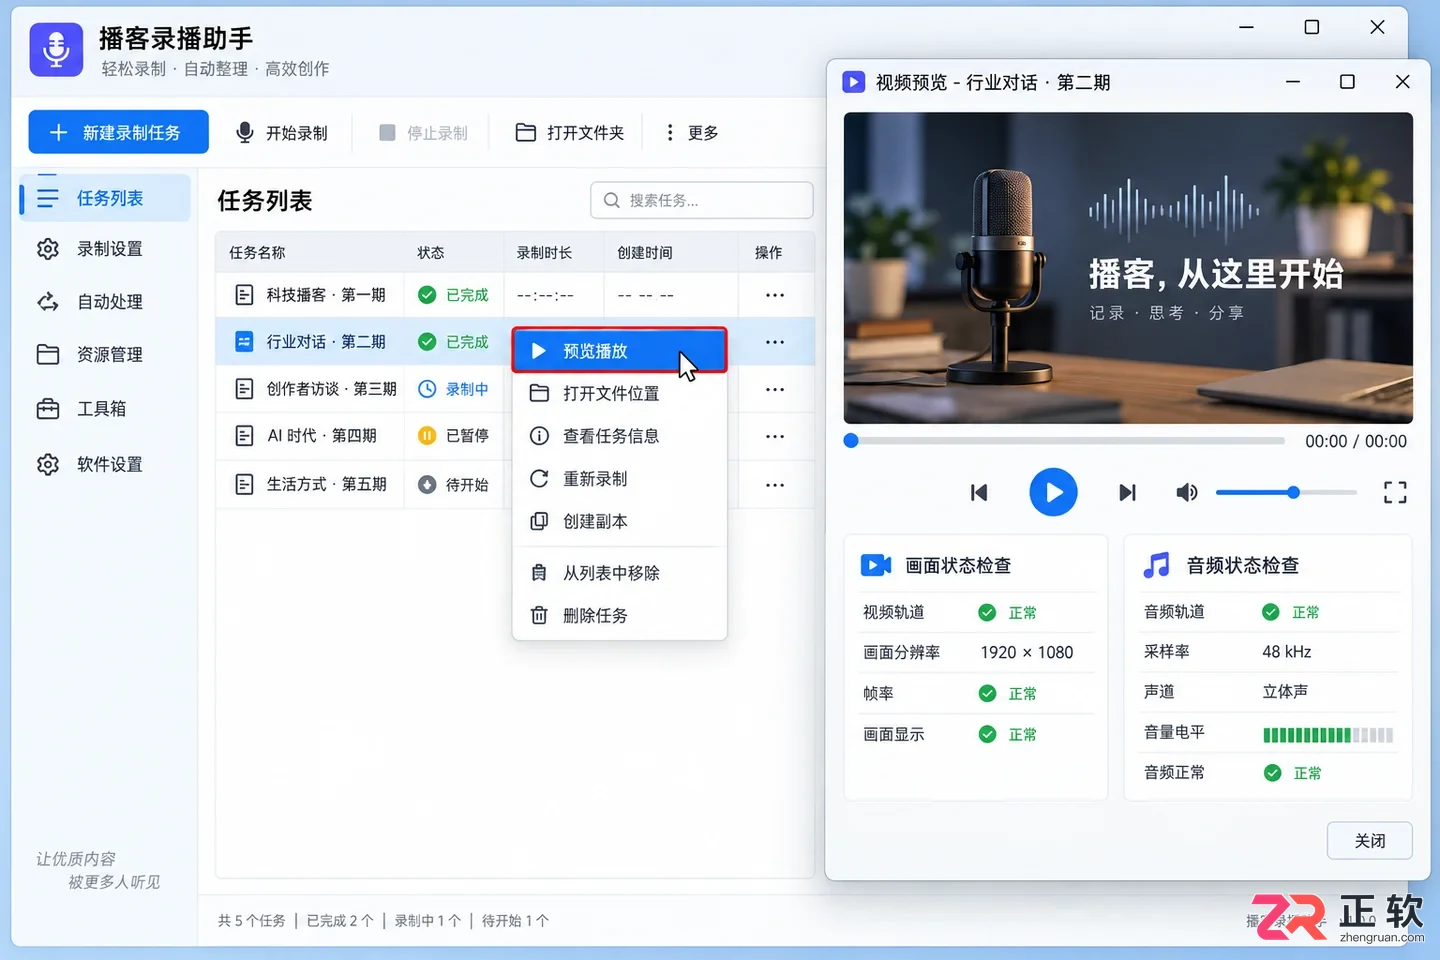Click the 48 kHz sample rate value

(1286, 652)
